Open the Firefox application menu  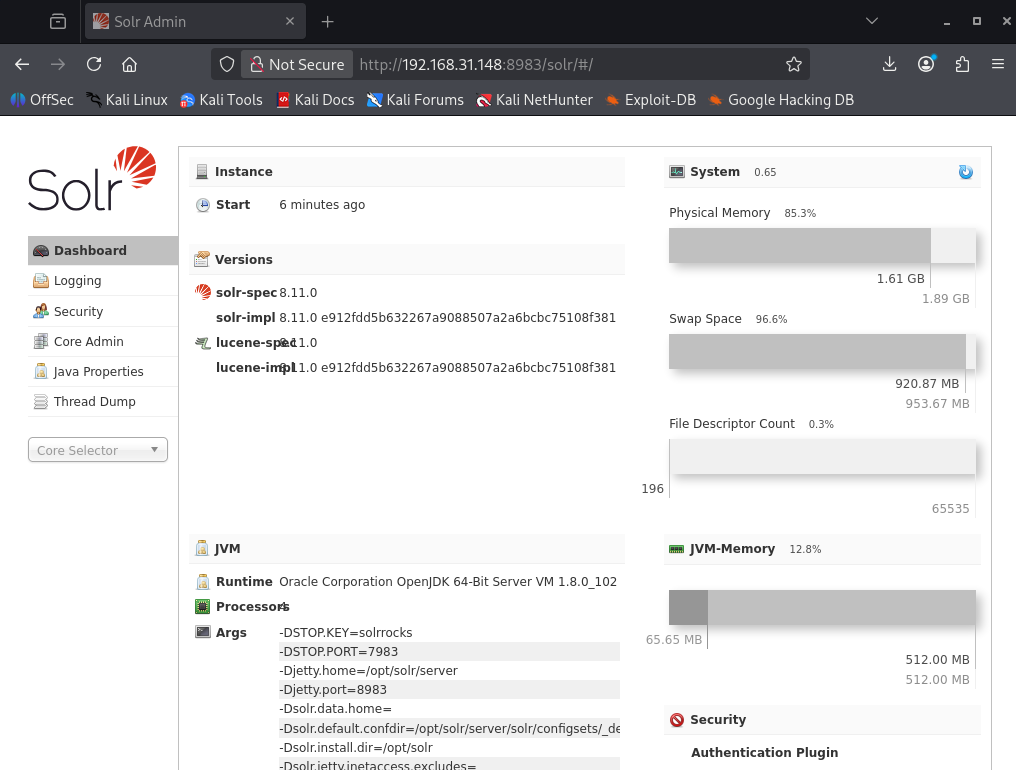[997, 64]
